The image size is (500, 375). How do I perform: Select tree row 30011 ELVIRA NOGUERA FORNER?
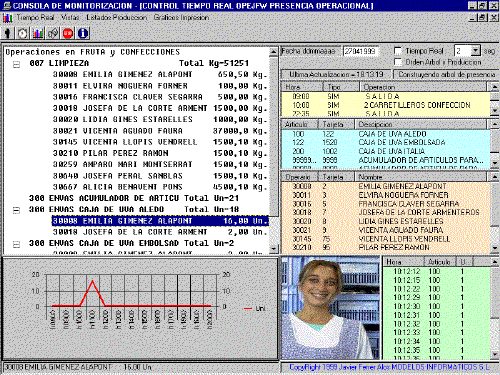tap(160, 86)
